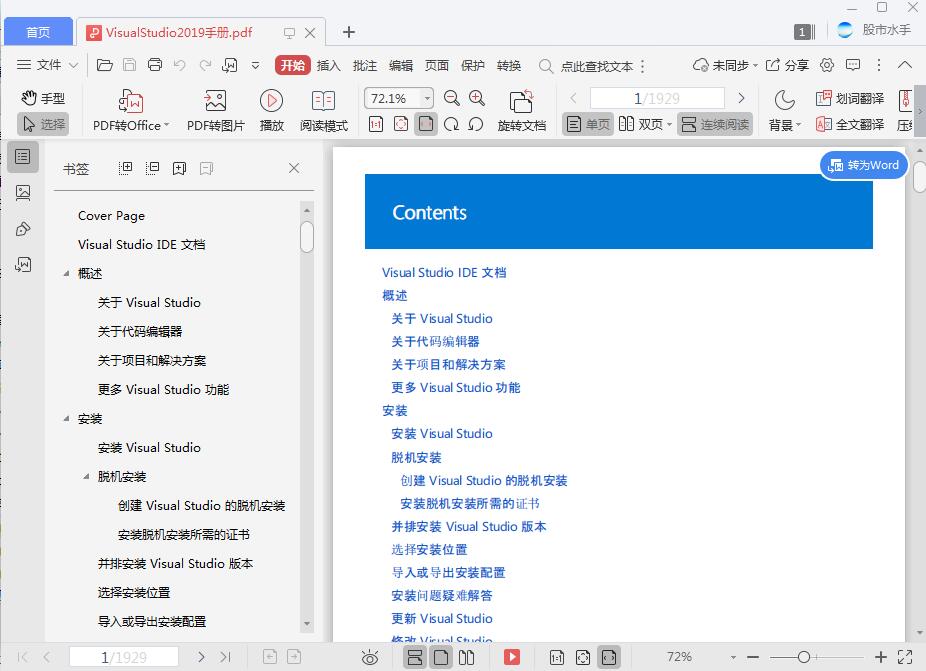Expand all bookmarks icon
The height and width of the screenshot is (671, 926).
(125, 168)
